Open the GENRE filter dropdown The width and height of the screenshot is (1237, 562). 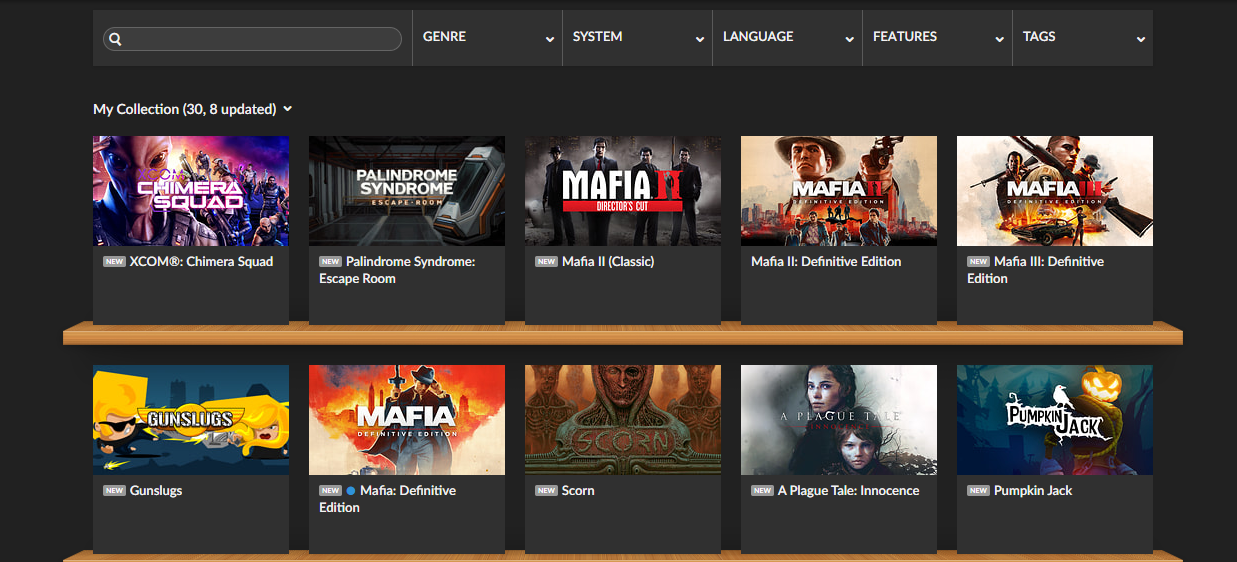(488, 38)
